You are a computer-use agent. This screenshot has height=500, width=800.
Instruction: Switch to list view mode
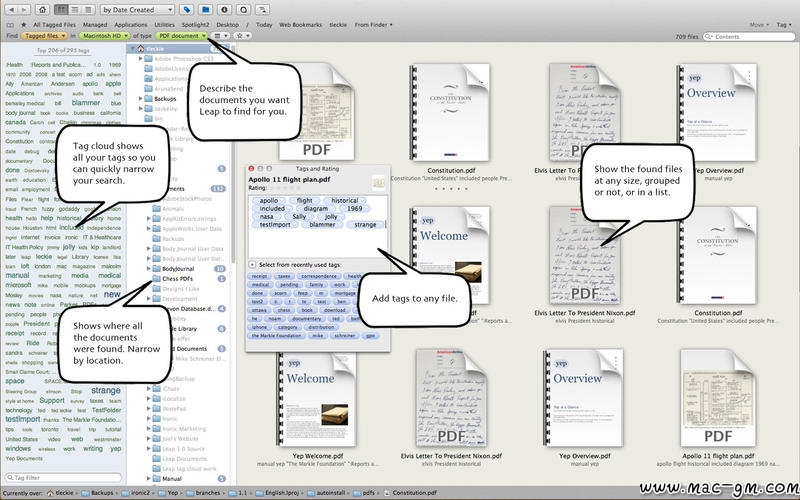pos(74,9)
